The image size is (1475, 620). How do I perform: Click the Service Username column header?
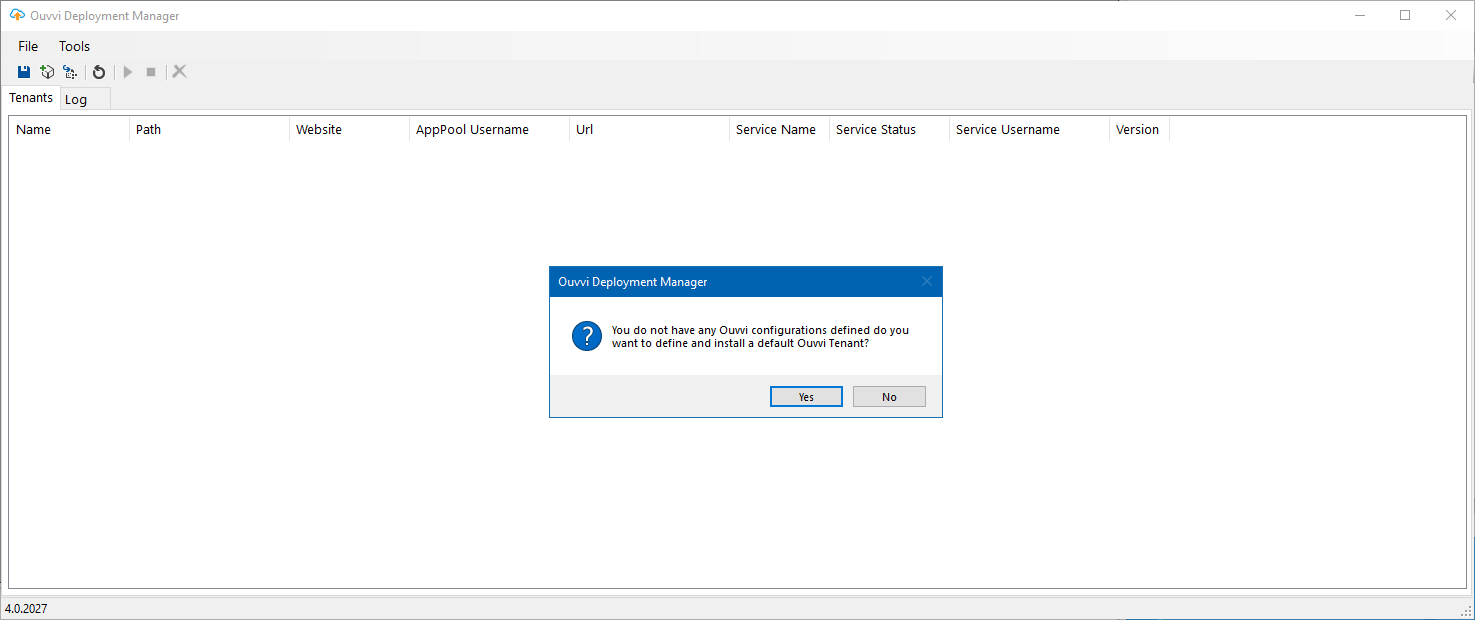tap(1029, 129)
